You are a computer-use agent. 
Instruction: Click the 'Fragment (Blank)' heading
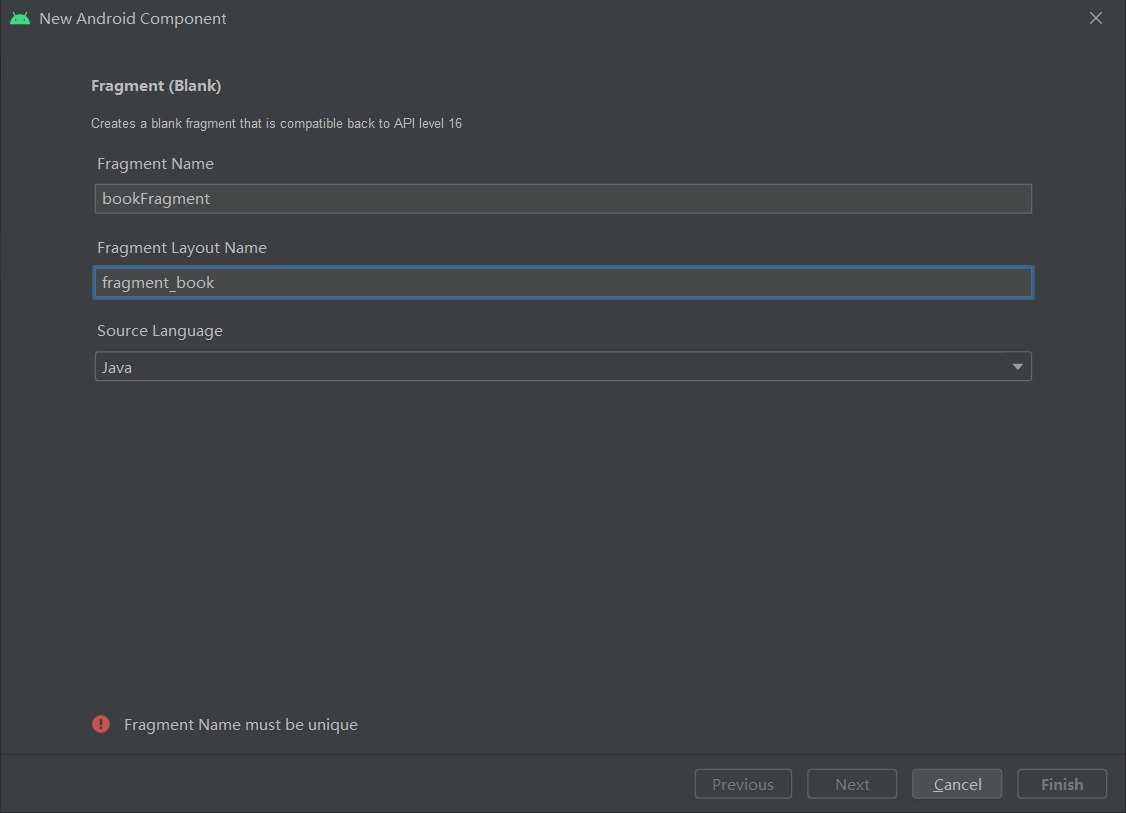coord(156,85)
